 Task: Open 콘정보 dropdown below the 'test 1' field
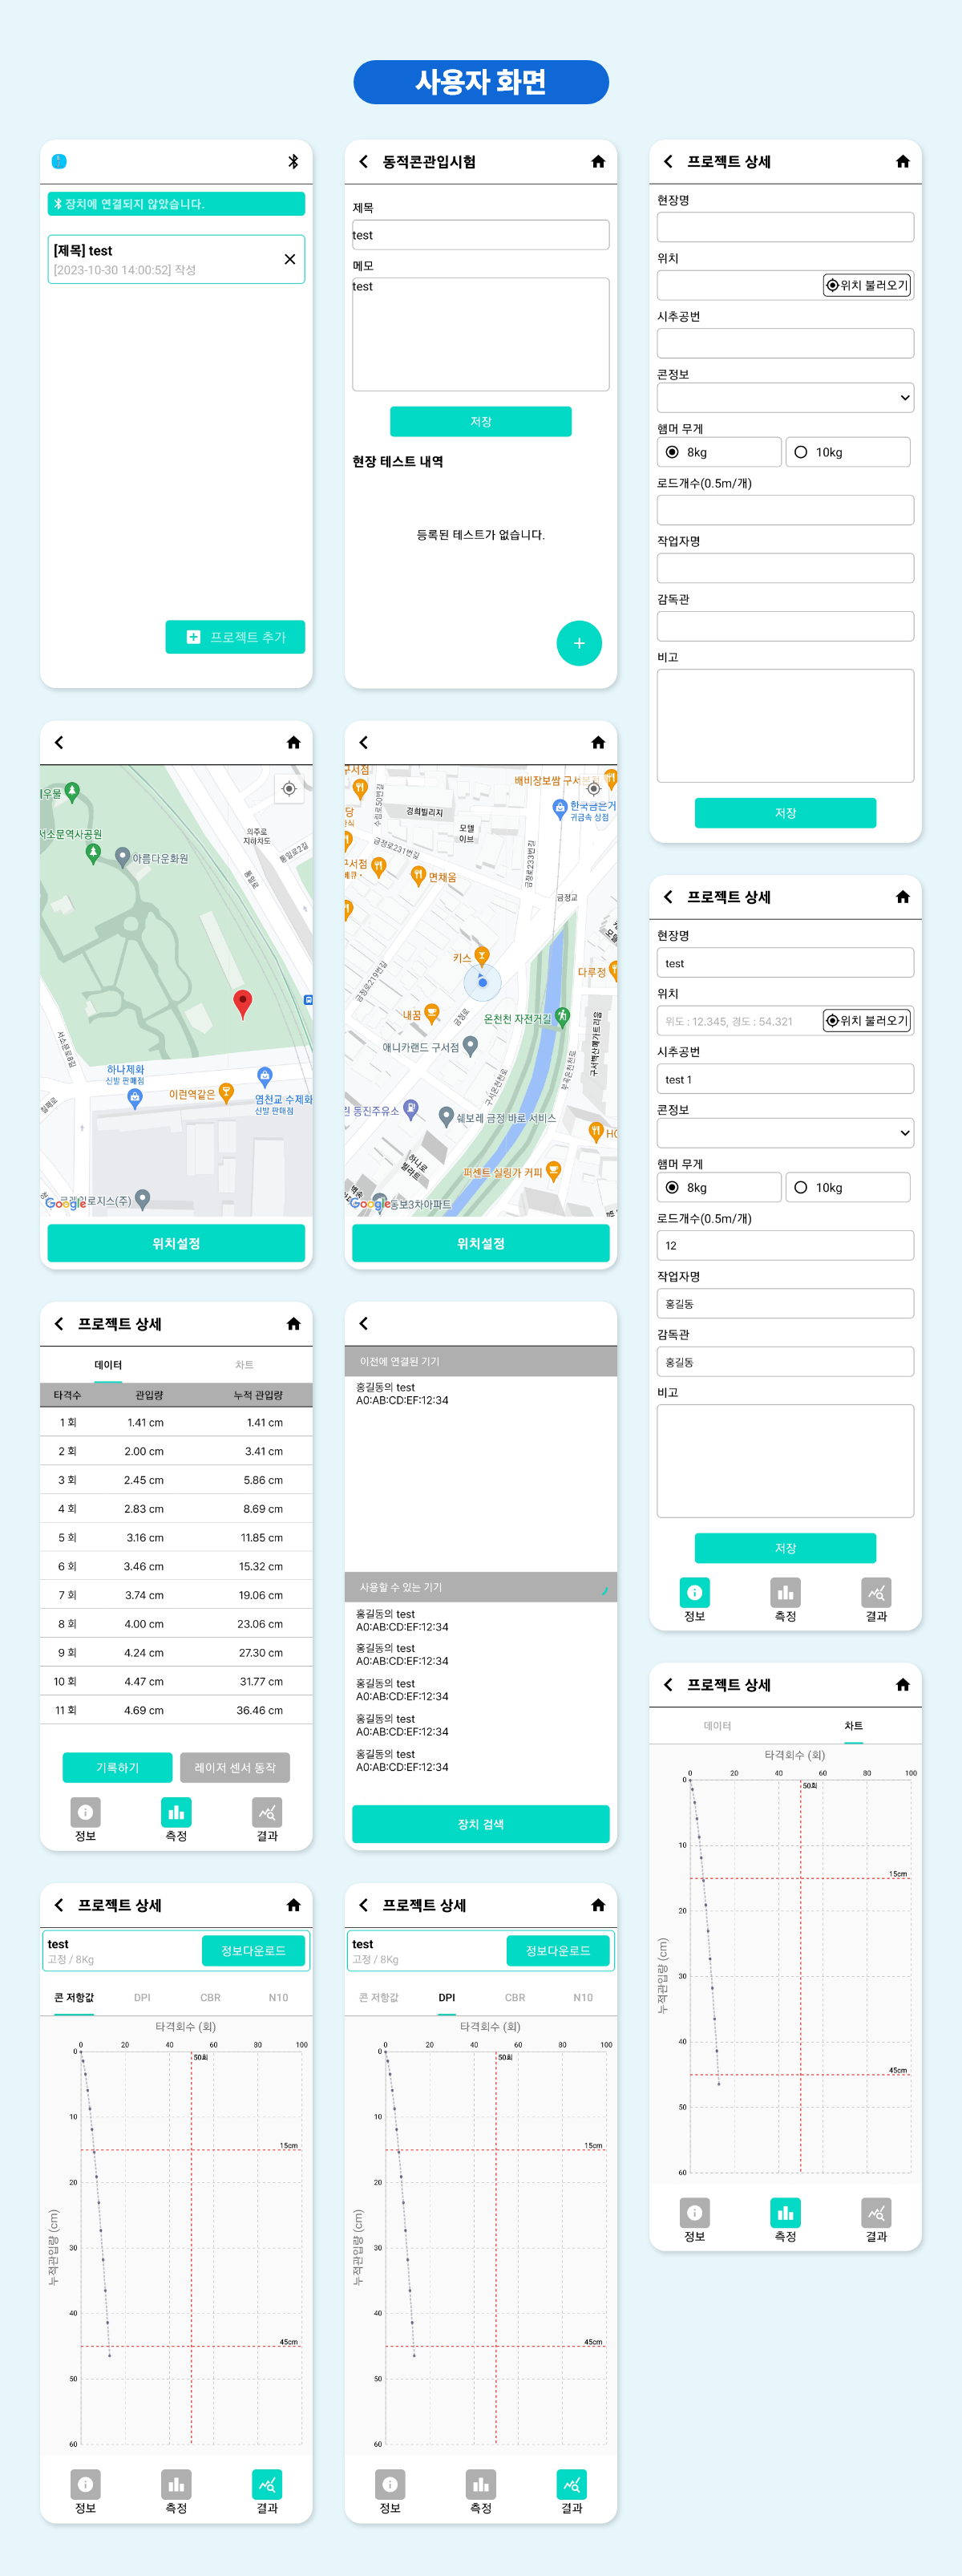click(785, 1133)
